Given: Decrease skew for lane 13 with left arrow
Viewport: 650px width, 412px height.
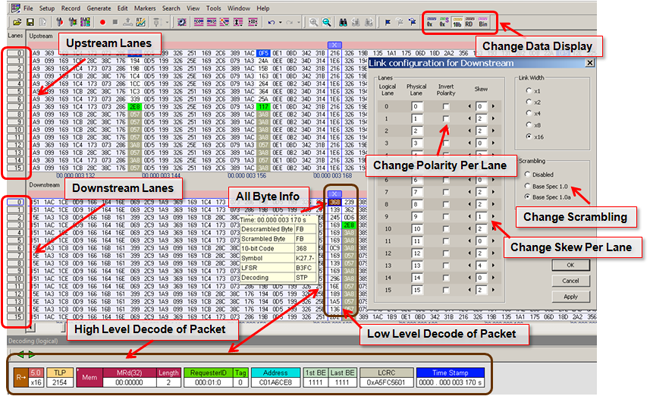Looking at the screenshot, I should tap(469, 265).
